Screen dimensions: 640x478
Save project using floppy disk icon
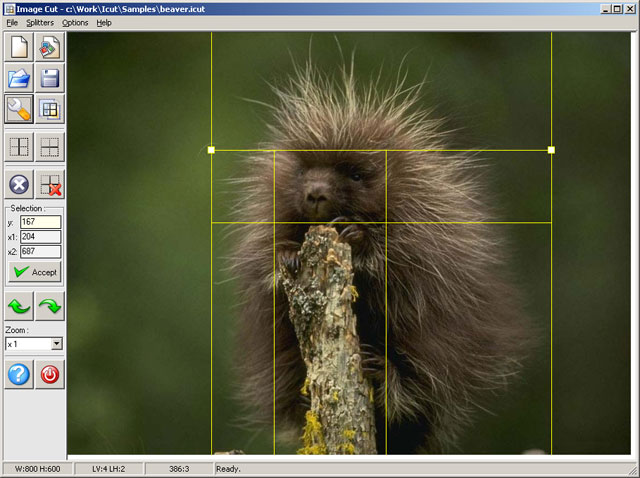tap(50, 78)
